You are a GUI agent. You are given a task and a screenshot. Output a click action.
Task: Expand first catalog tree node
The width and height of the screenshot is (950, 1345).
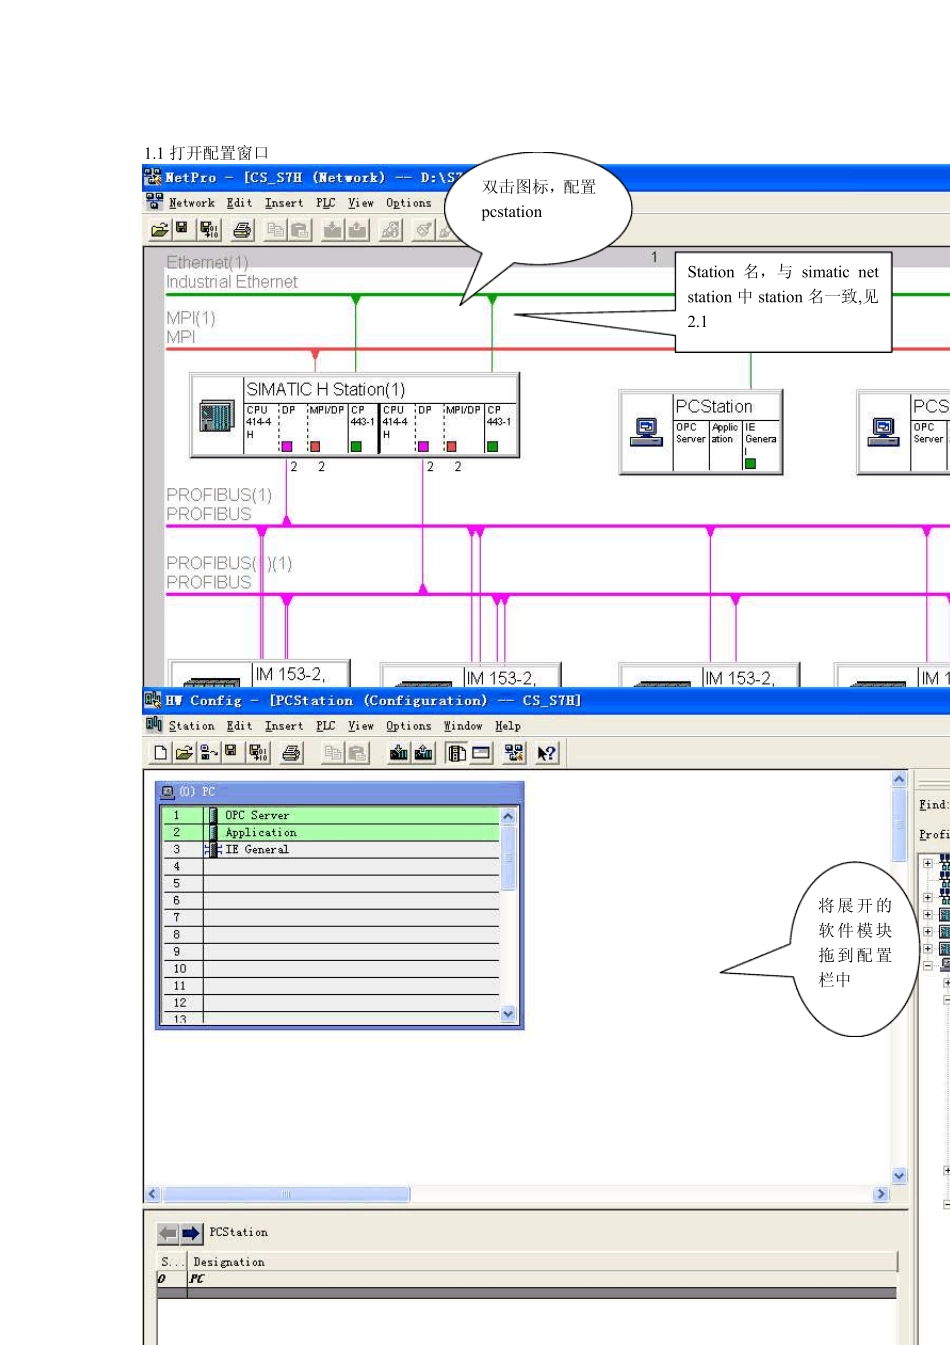(927, 863)
